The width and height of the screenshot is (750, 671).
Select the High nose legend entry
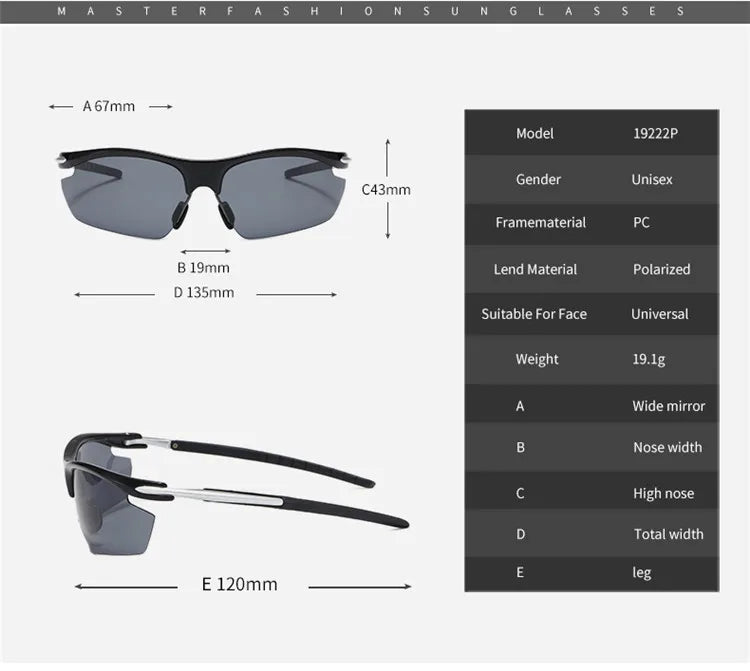[663, 493]
